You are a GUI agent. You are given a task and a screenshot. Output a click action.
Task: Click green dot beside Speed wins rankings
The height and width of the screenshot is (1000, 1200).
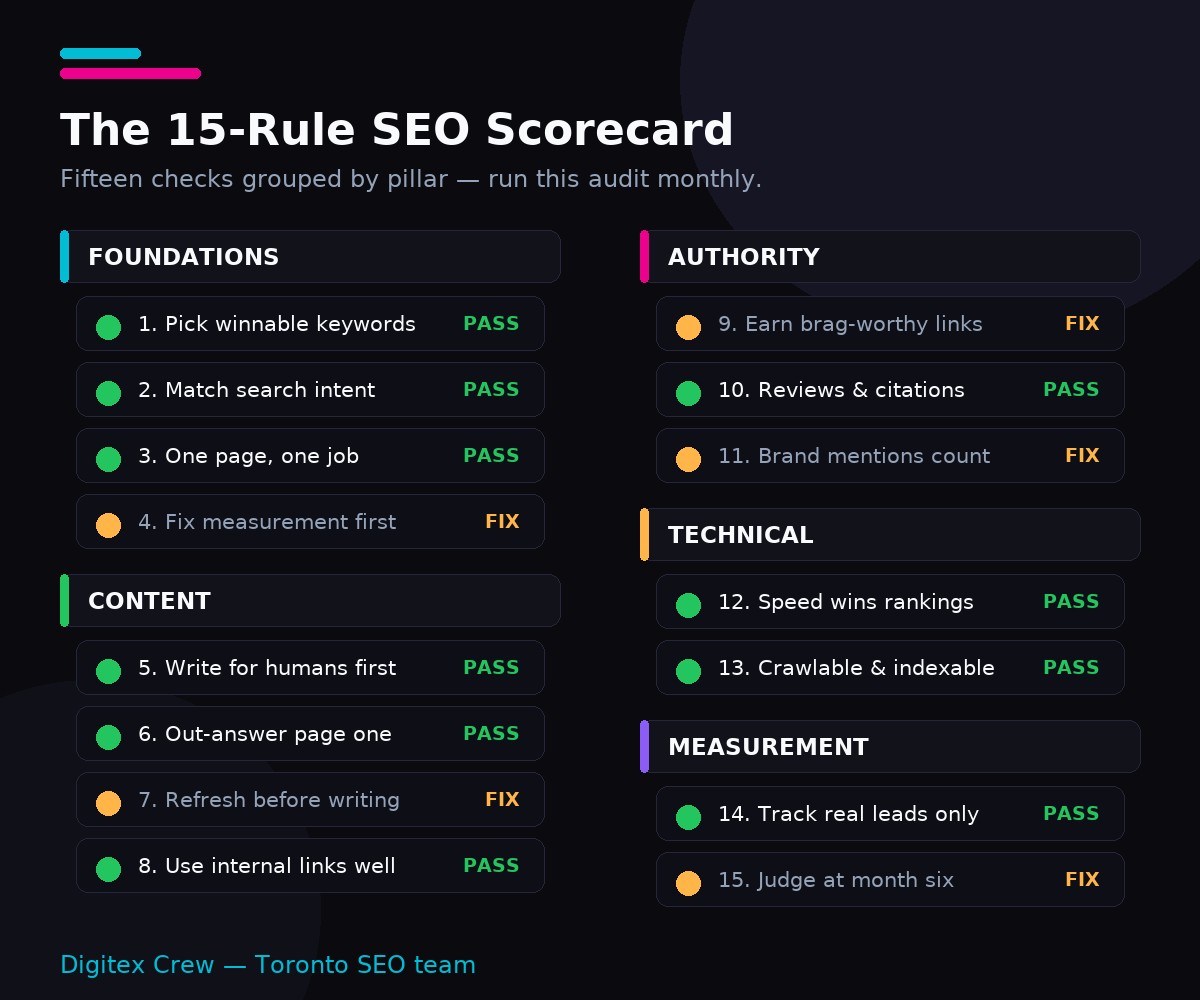tap(688, 605)
